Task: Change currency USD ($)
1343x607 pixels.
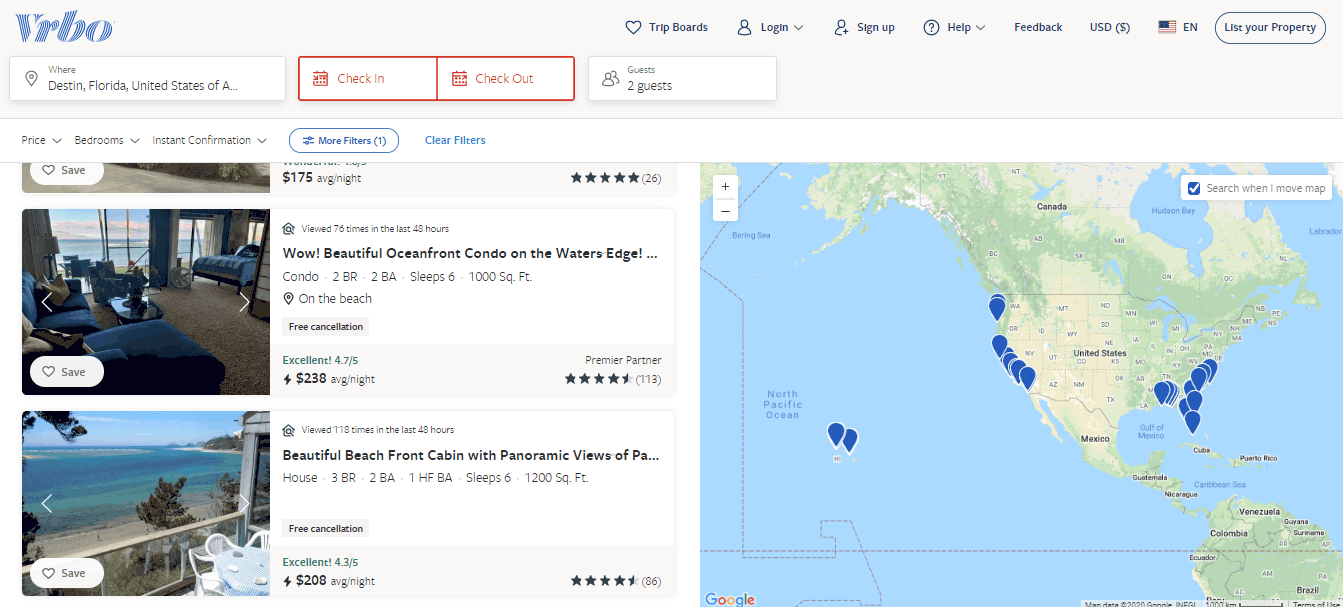Action: [1110, 28]
